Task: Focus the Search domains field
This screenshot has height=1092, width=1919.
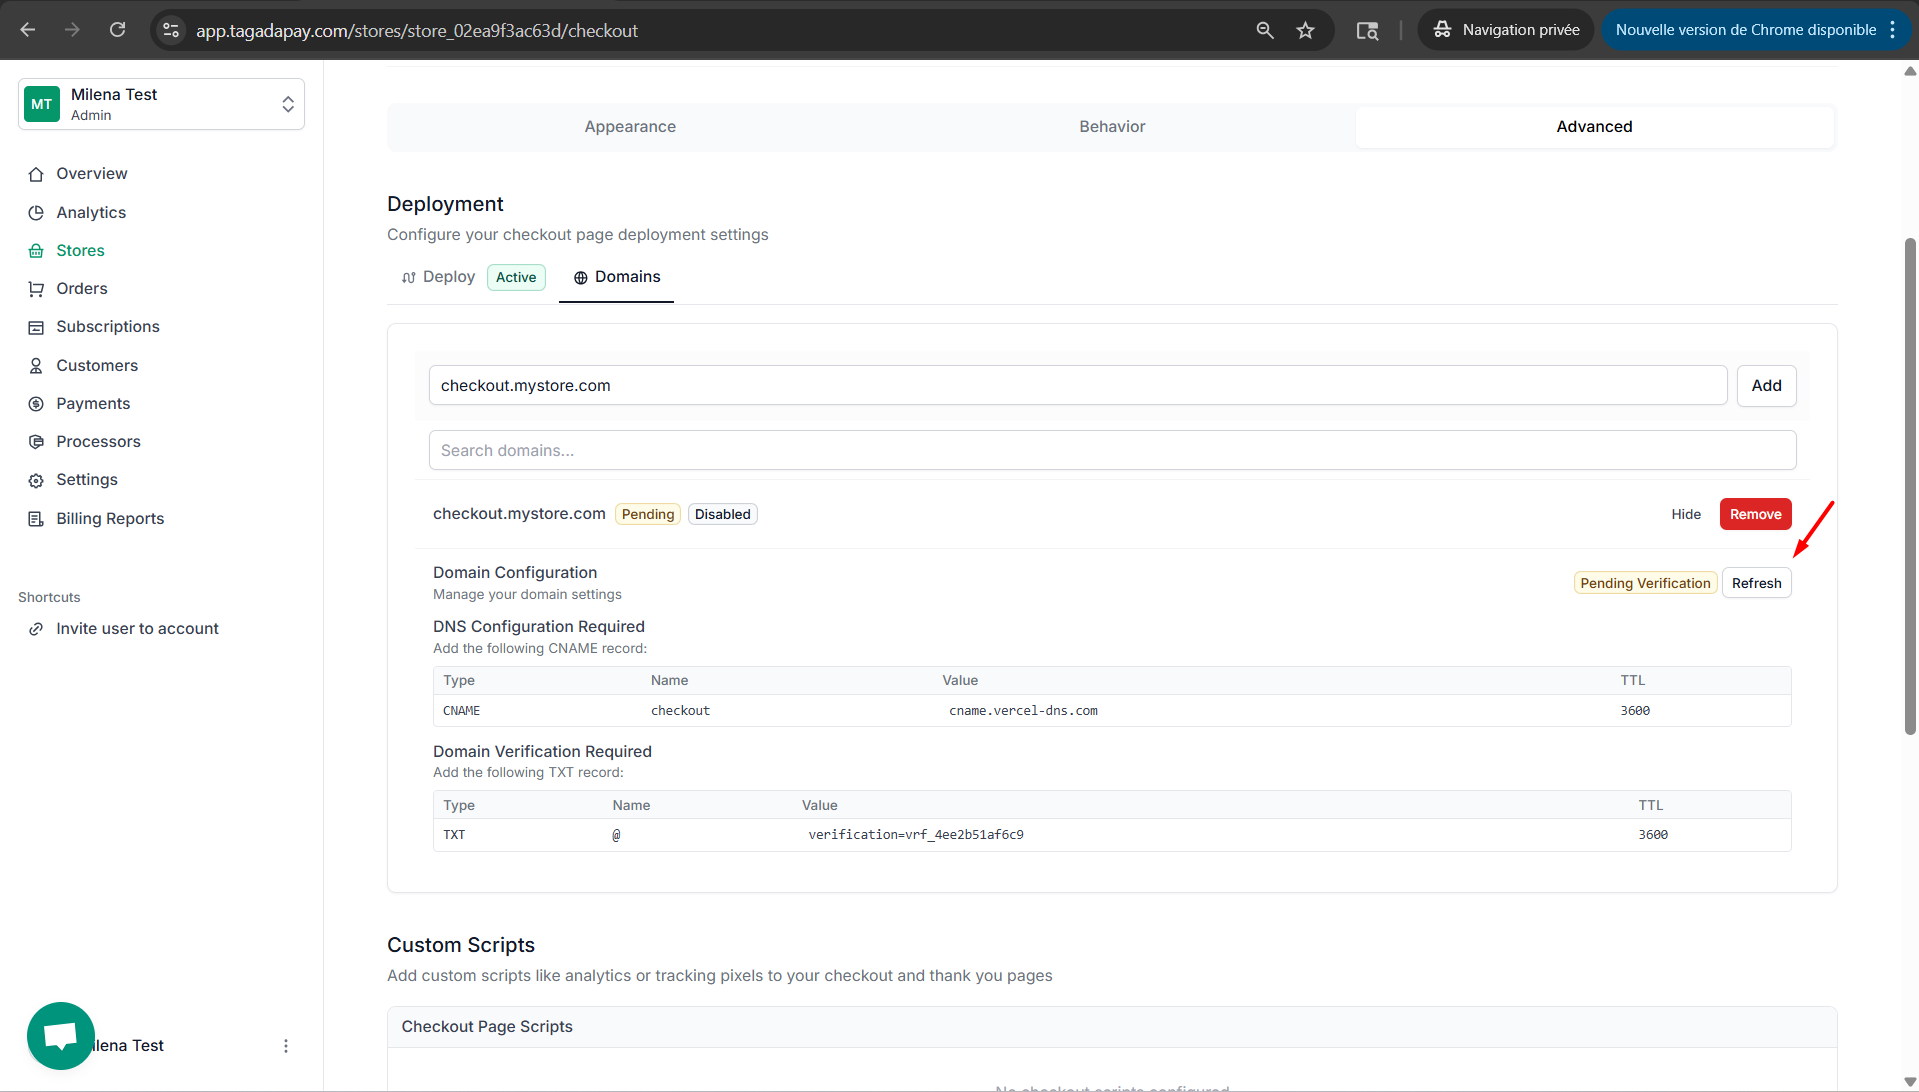Action: click(1112, 451)
